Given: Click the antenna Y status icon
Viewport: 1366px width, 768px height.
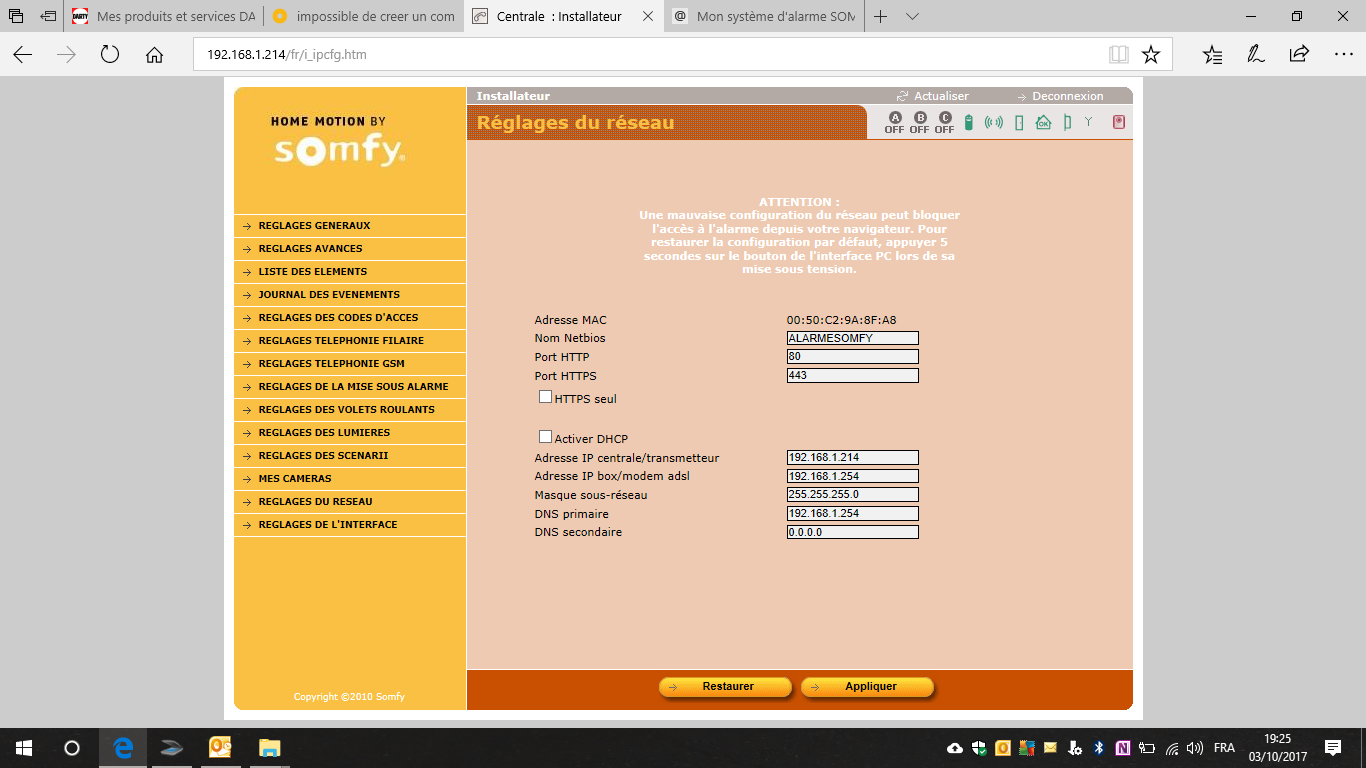Looking at the screenshot, I should coord(1089,122).
